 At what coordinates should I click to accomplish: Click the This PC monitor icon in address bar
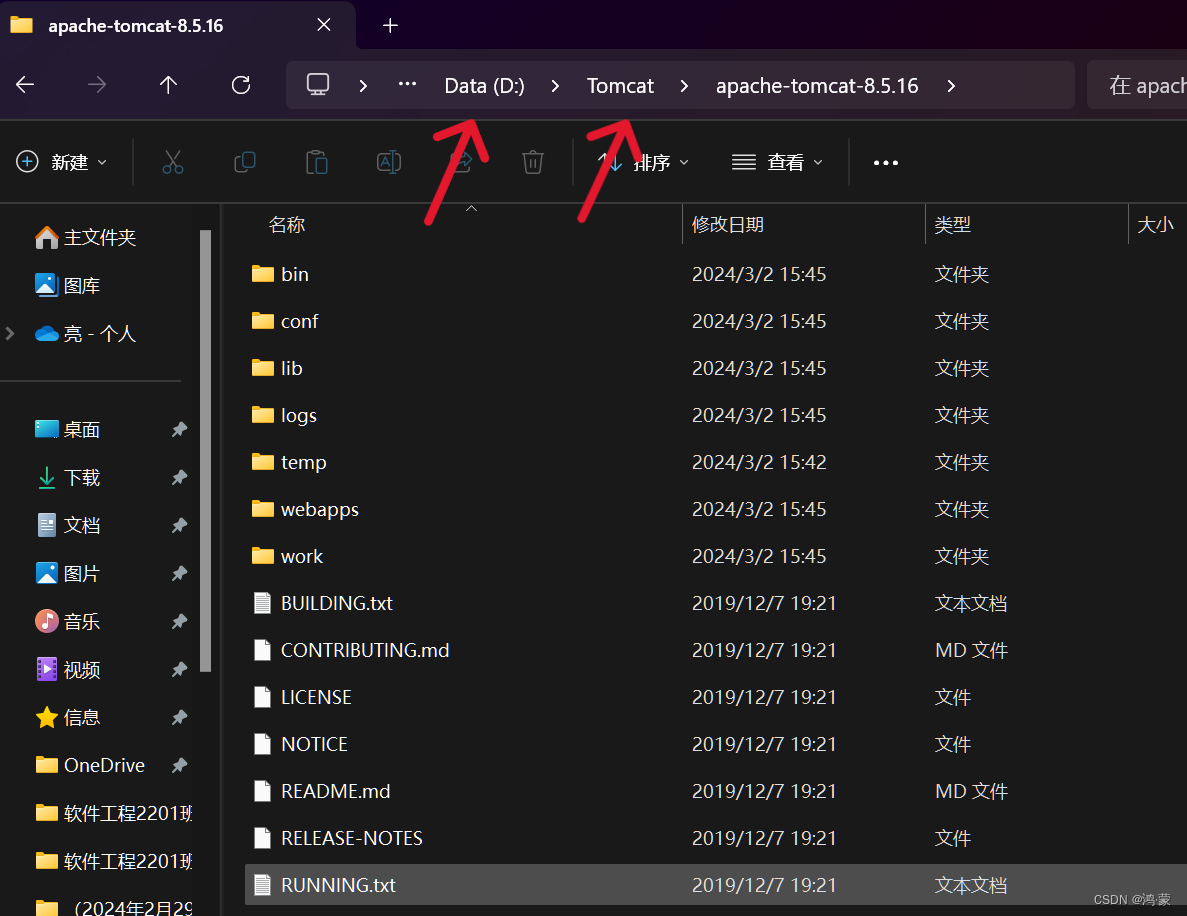click(317, 84)
